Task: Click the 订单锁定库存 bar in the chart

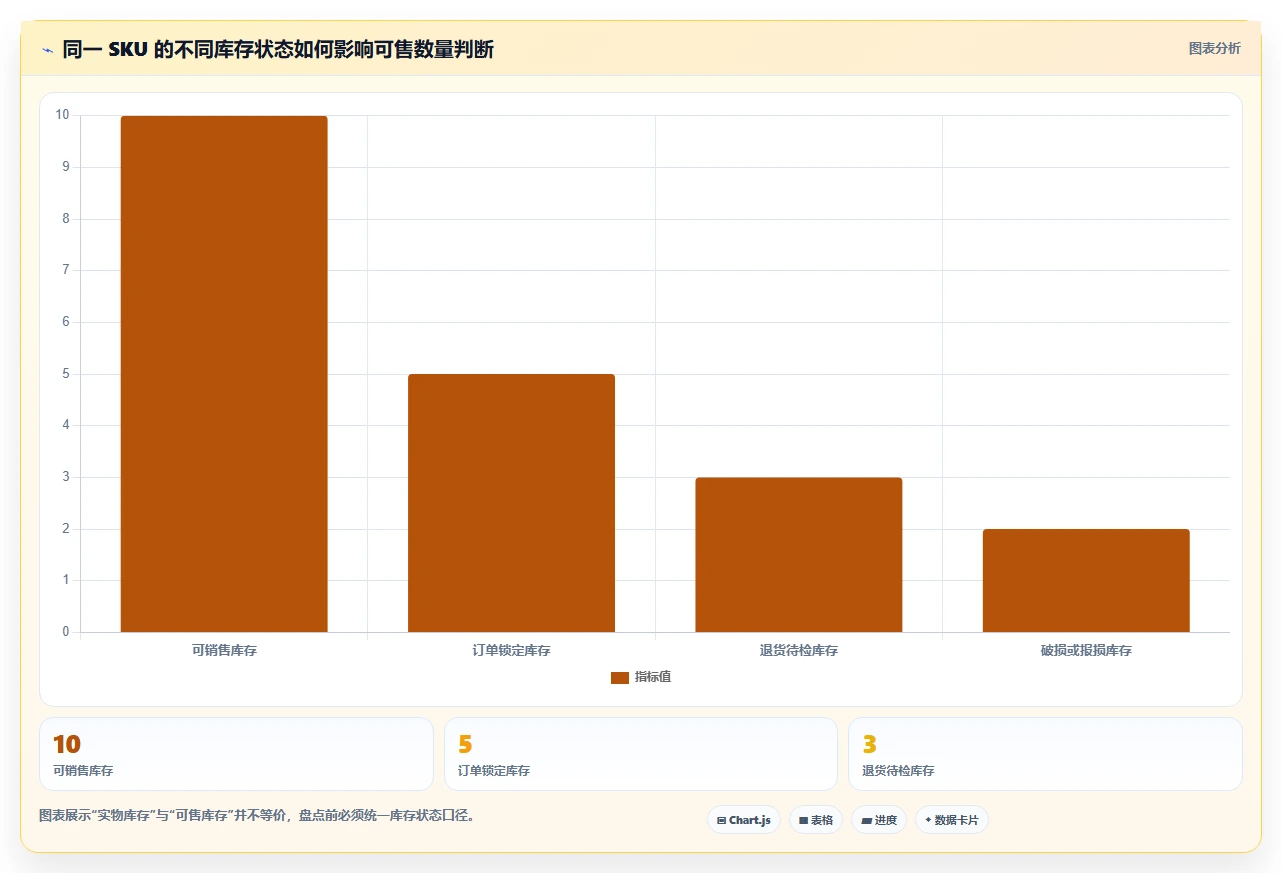Action: point(511,503)
